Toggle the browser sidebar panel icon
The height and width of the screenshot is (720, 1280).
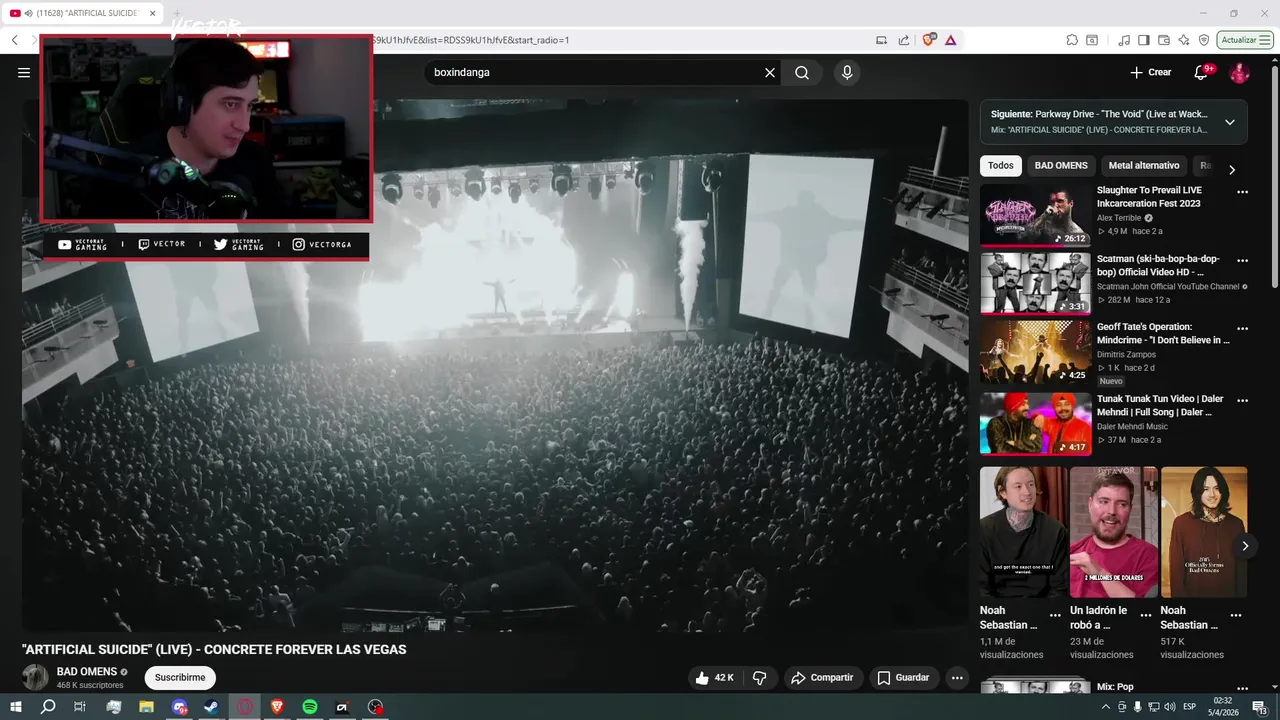click(x=1144, y=40)
